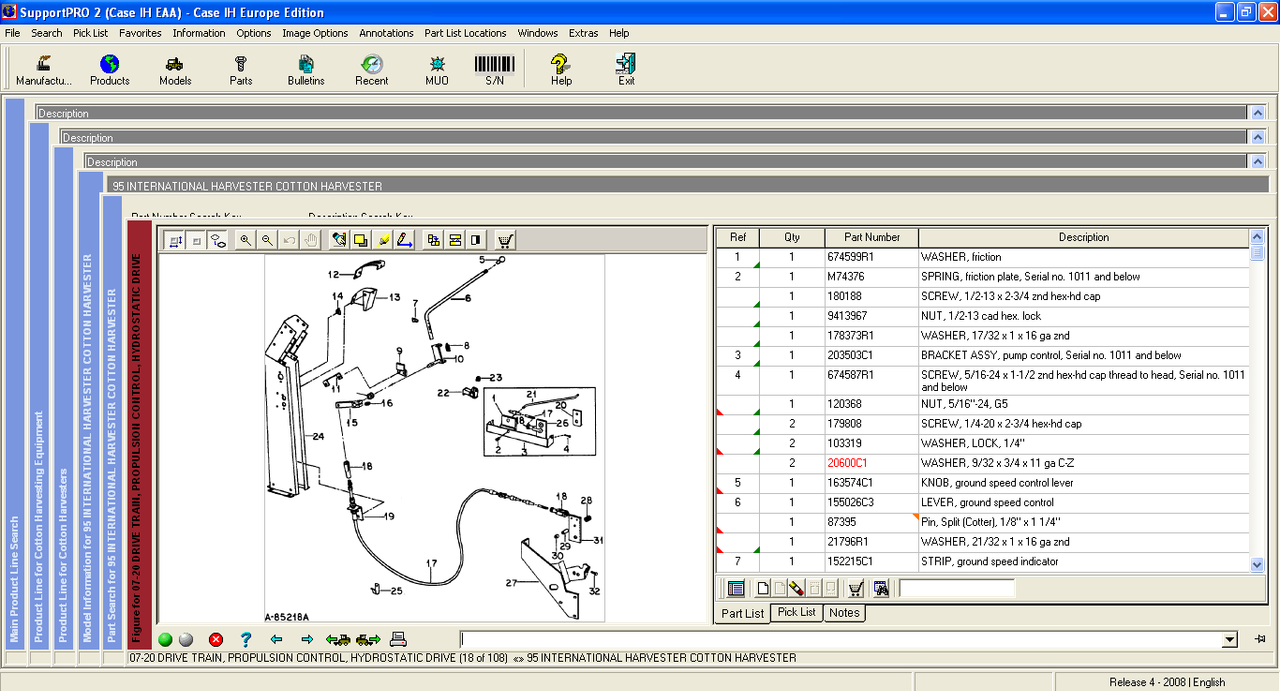The width and height of the screenshot is (1280, 691).
Task: Open the Parts search button
Action: click(x=241, y=70)
